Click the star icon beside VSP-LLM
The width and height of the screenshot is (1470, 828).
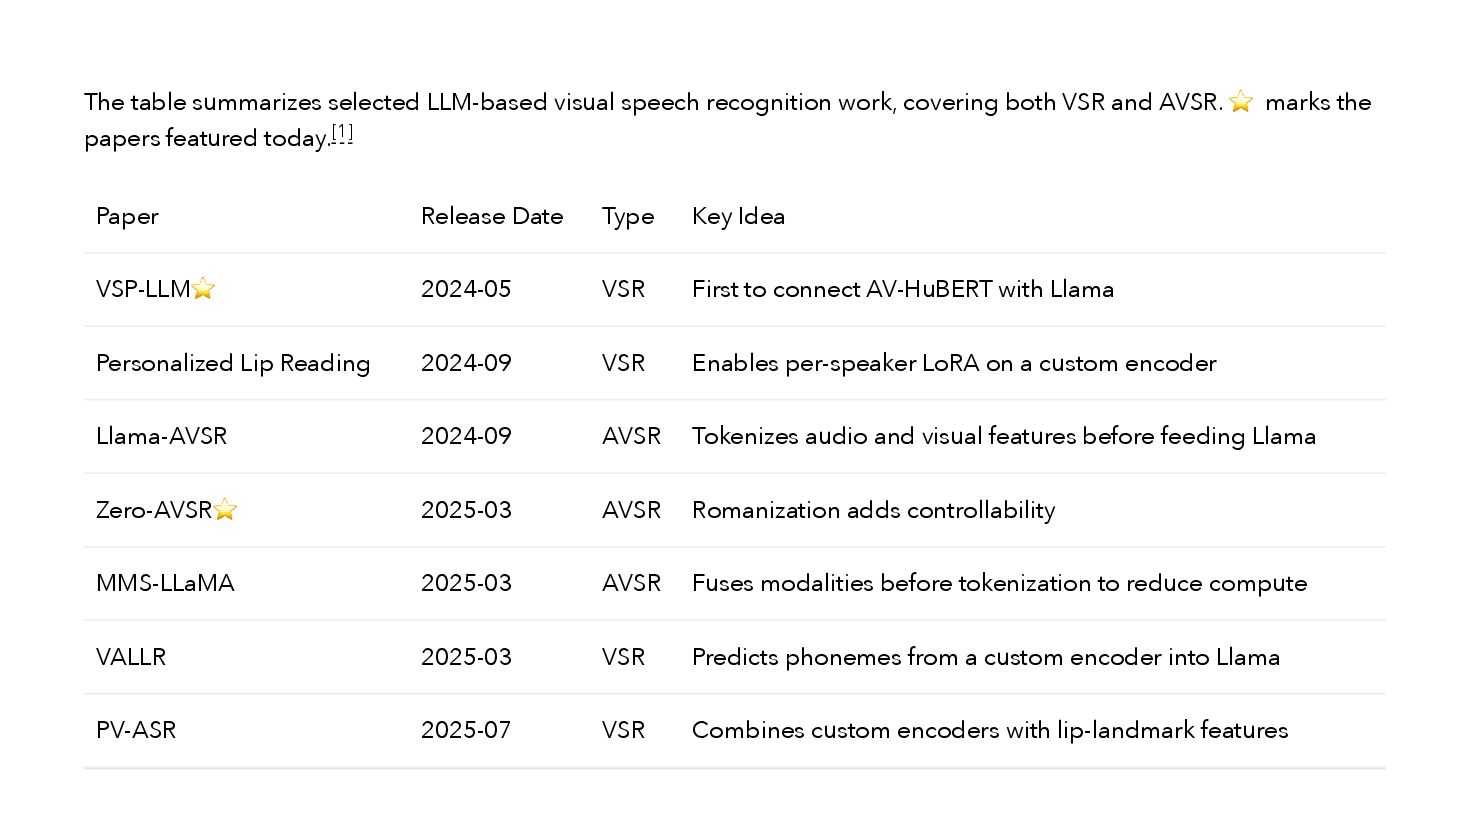203,289
